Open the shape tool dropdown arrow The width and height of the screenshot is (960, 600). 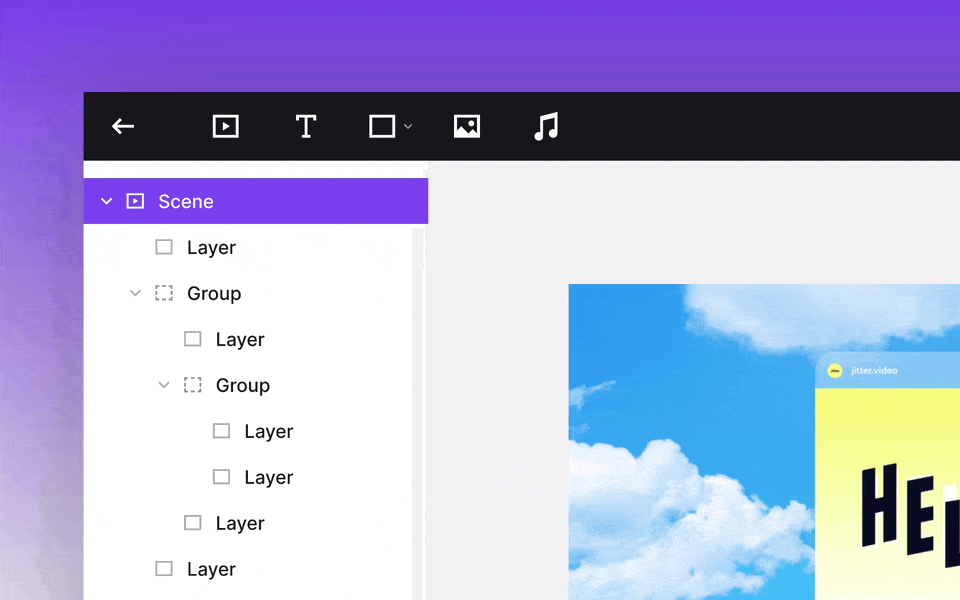(408, 127)
